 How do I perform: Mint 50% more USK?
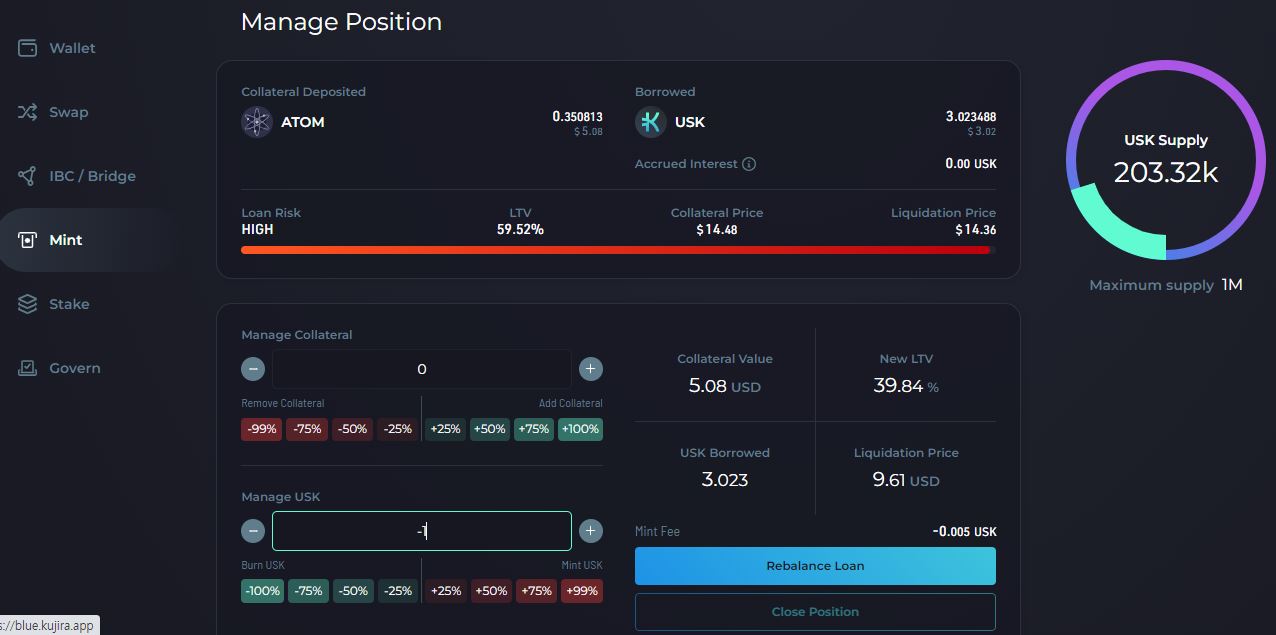[491, 591]
